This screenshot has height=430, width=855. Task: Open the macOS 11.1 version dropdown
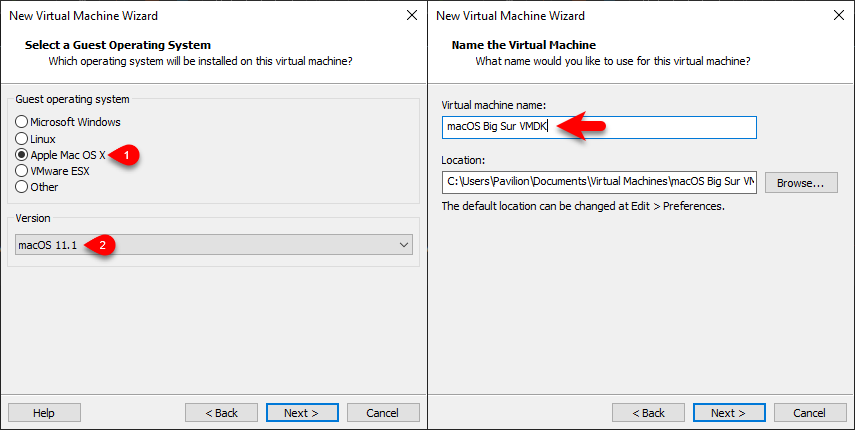pos(214,245)
